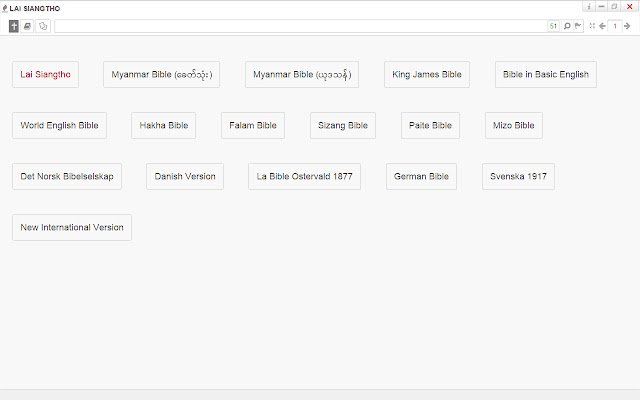The width and height of the screenshot is (640, 400).
Task: Close the Lai Siangtho window
Action: (x=629, y=7)
